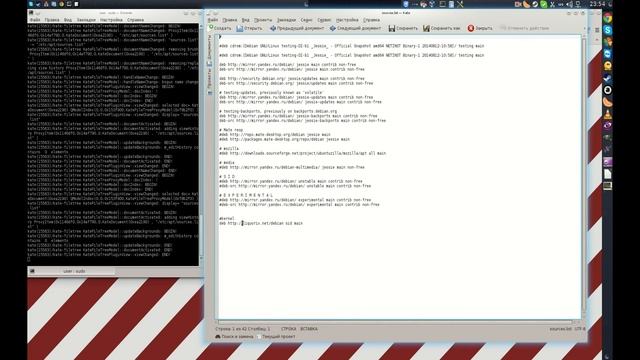Launch TeamViewer from the dock
The image size is (640, 360).
(x=607, y=53)
